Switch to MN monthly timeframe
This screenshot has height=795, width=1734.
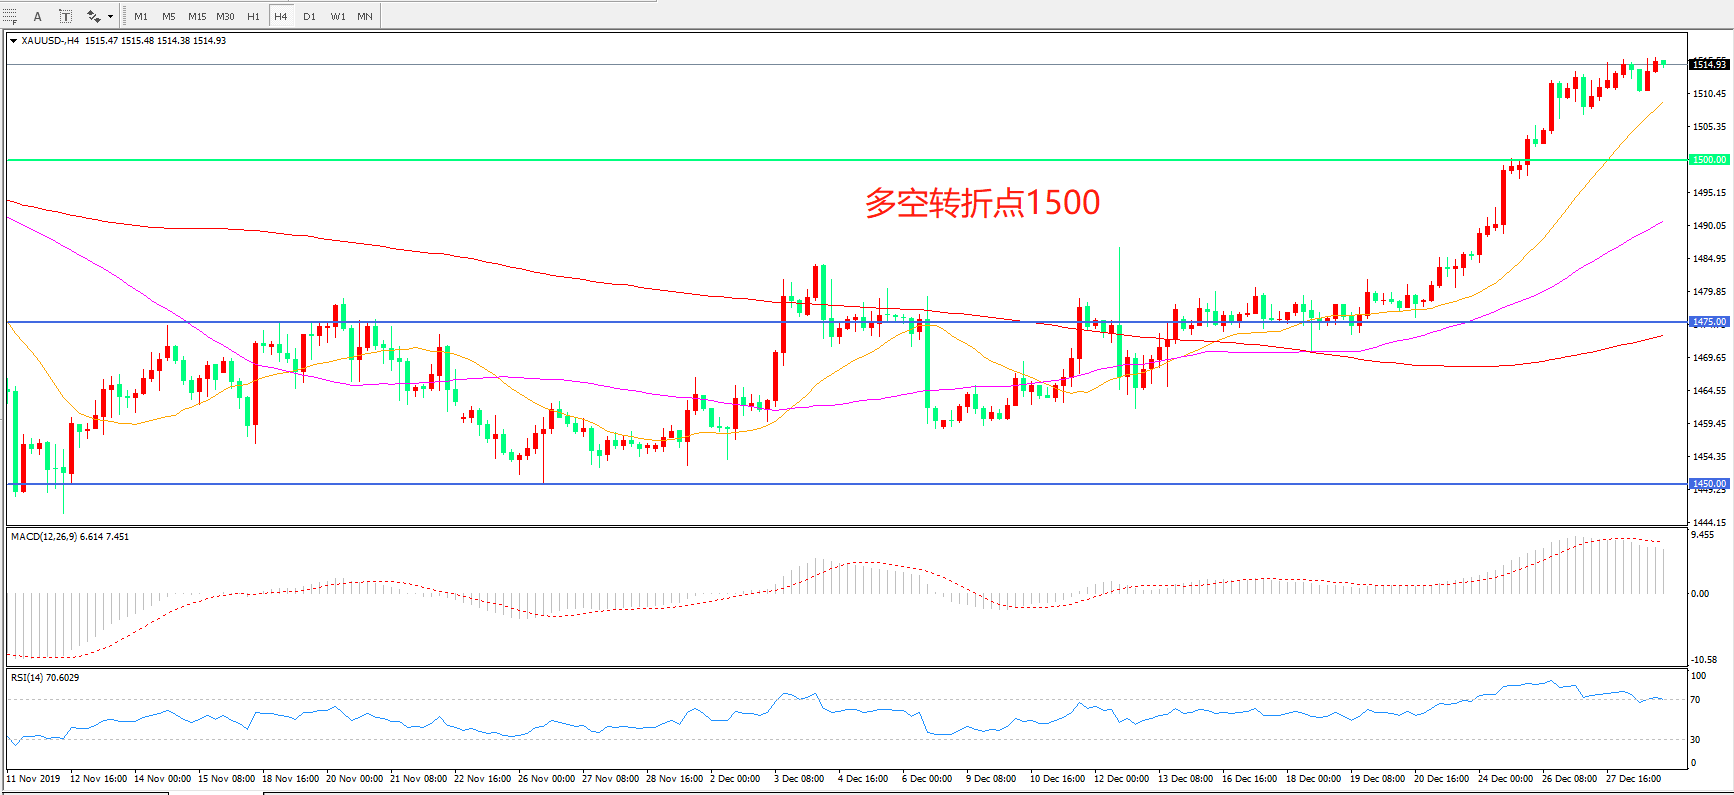click(x=365, y=16)
